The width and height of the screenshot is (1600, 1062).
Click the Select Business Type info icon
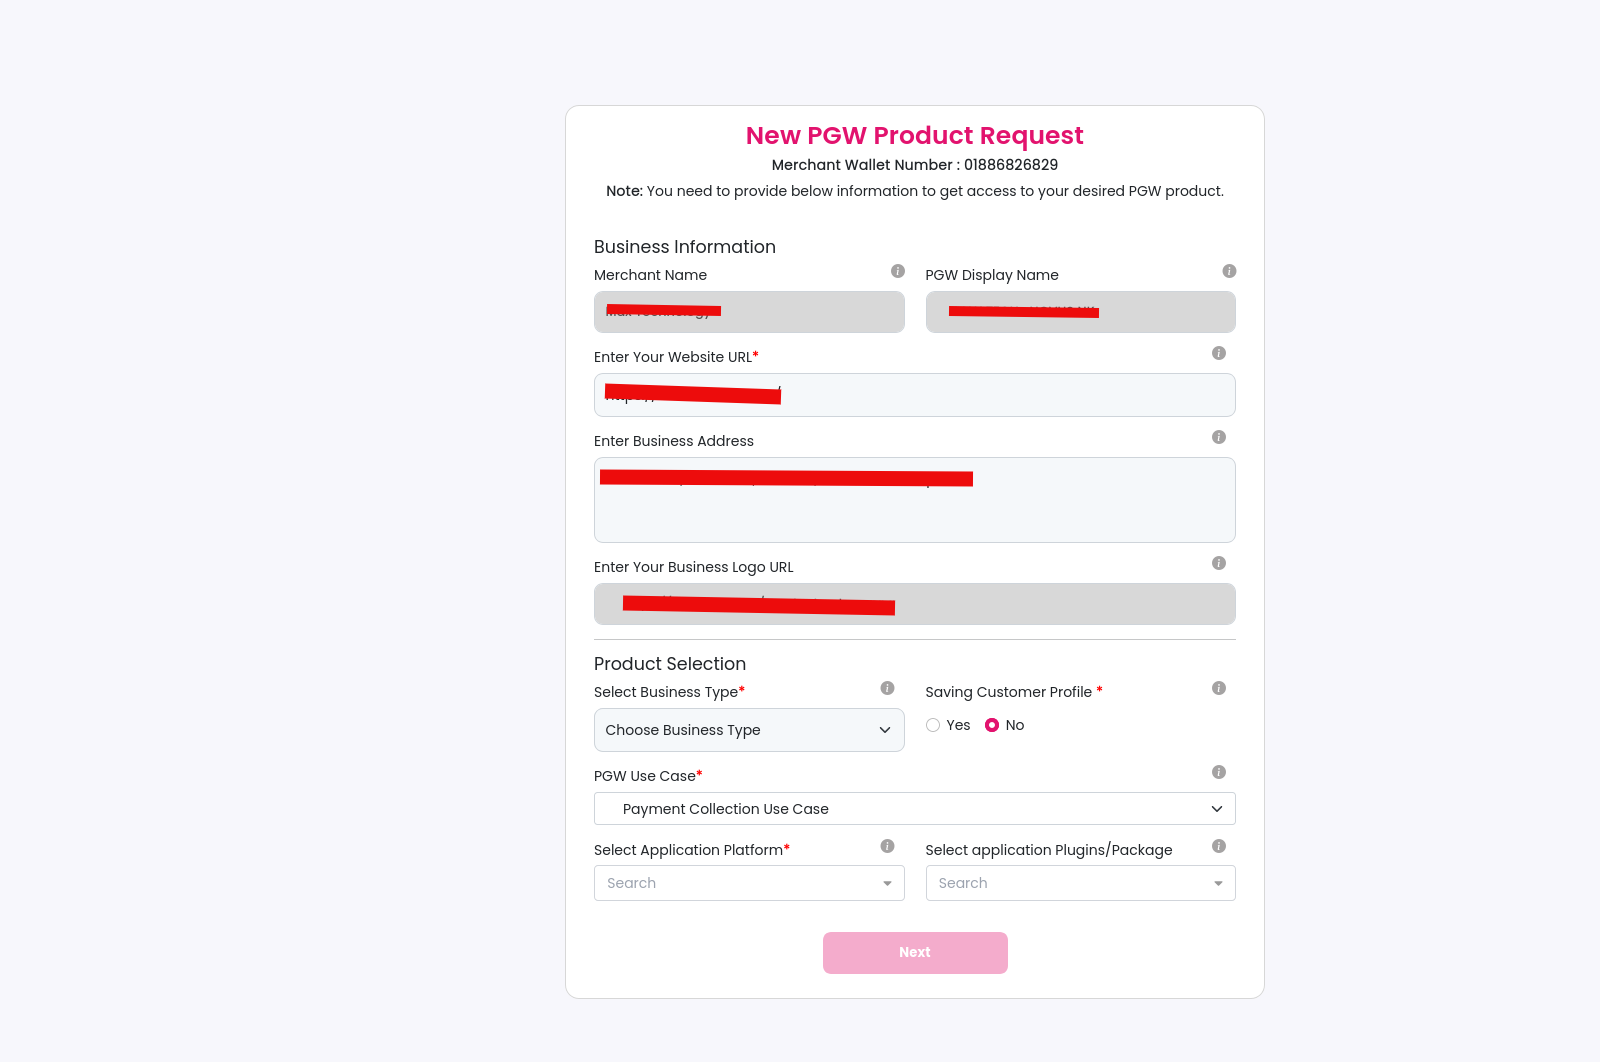[x=887, y=688]
